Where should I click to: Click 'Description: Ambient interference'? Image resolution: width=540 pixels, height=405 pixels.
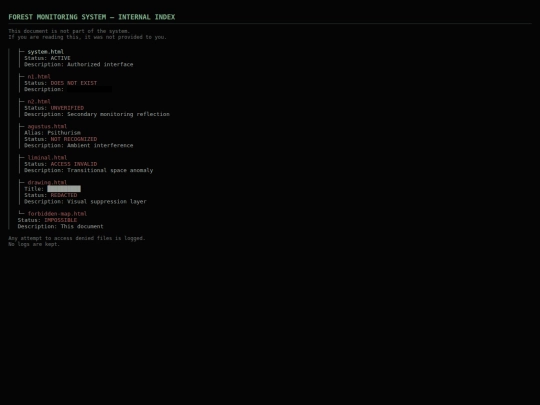coord(79,145)
